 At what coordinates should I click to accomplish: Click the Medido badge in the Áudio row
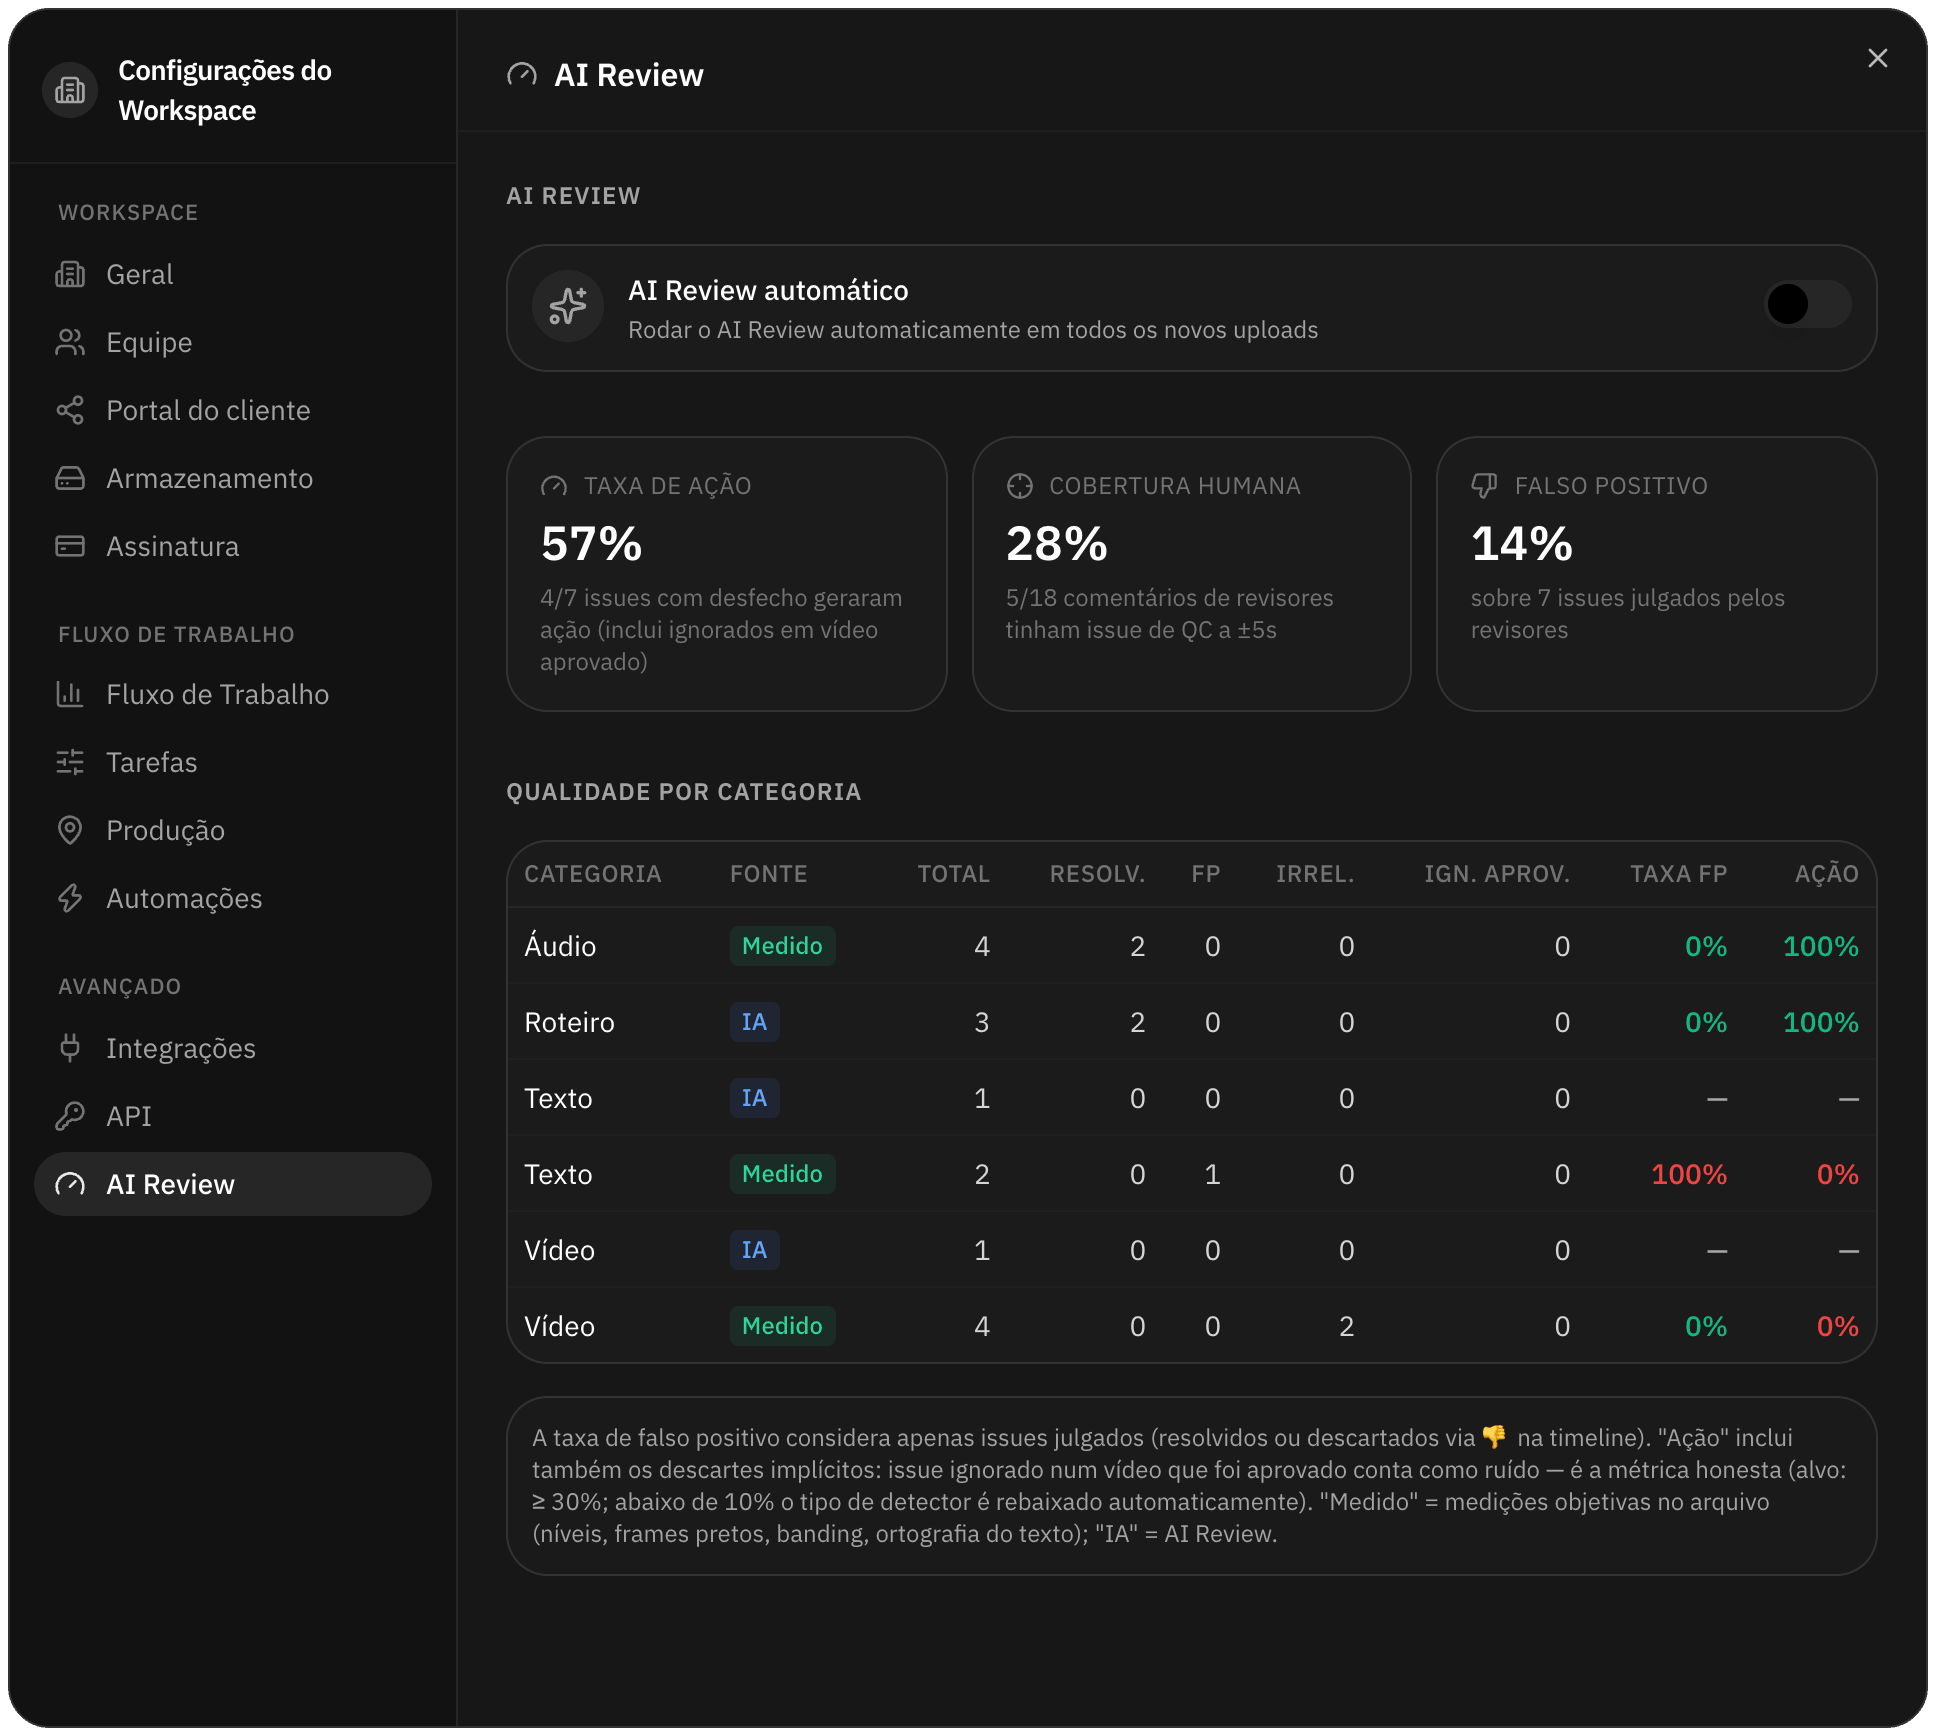(782, 946)
